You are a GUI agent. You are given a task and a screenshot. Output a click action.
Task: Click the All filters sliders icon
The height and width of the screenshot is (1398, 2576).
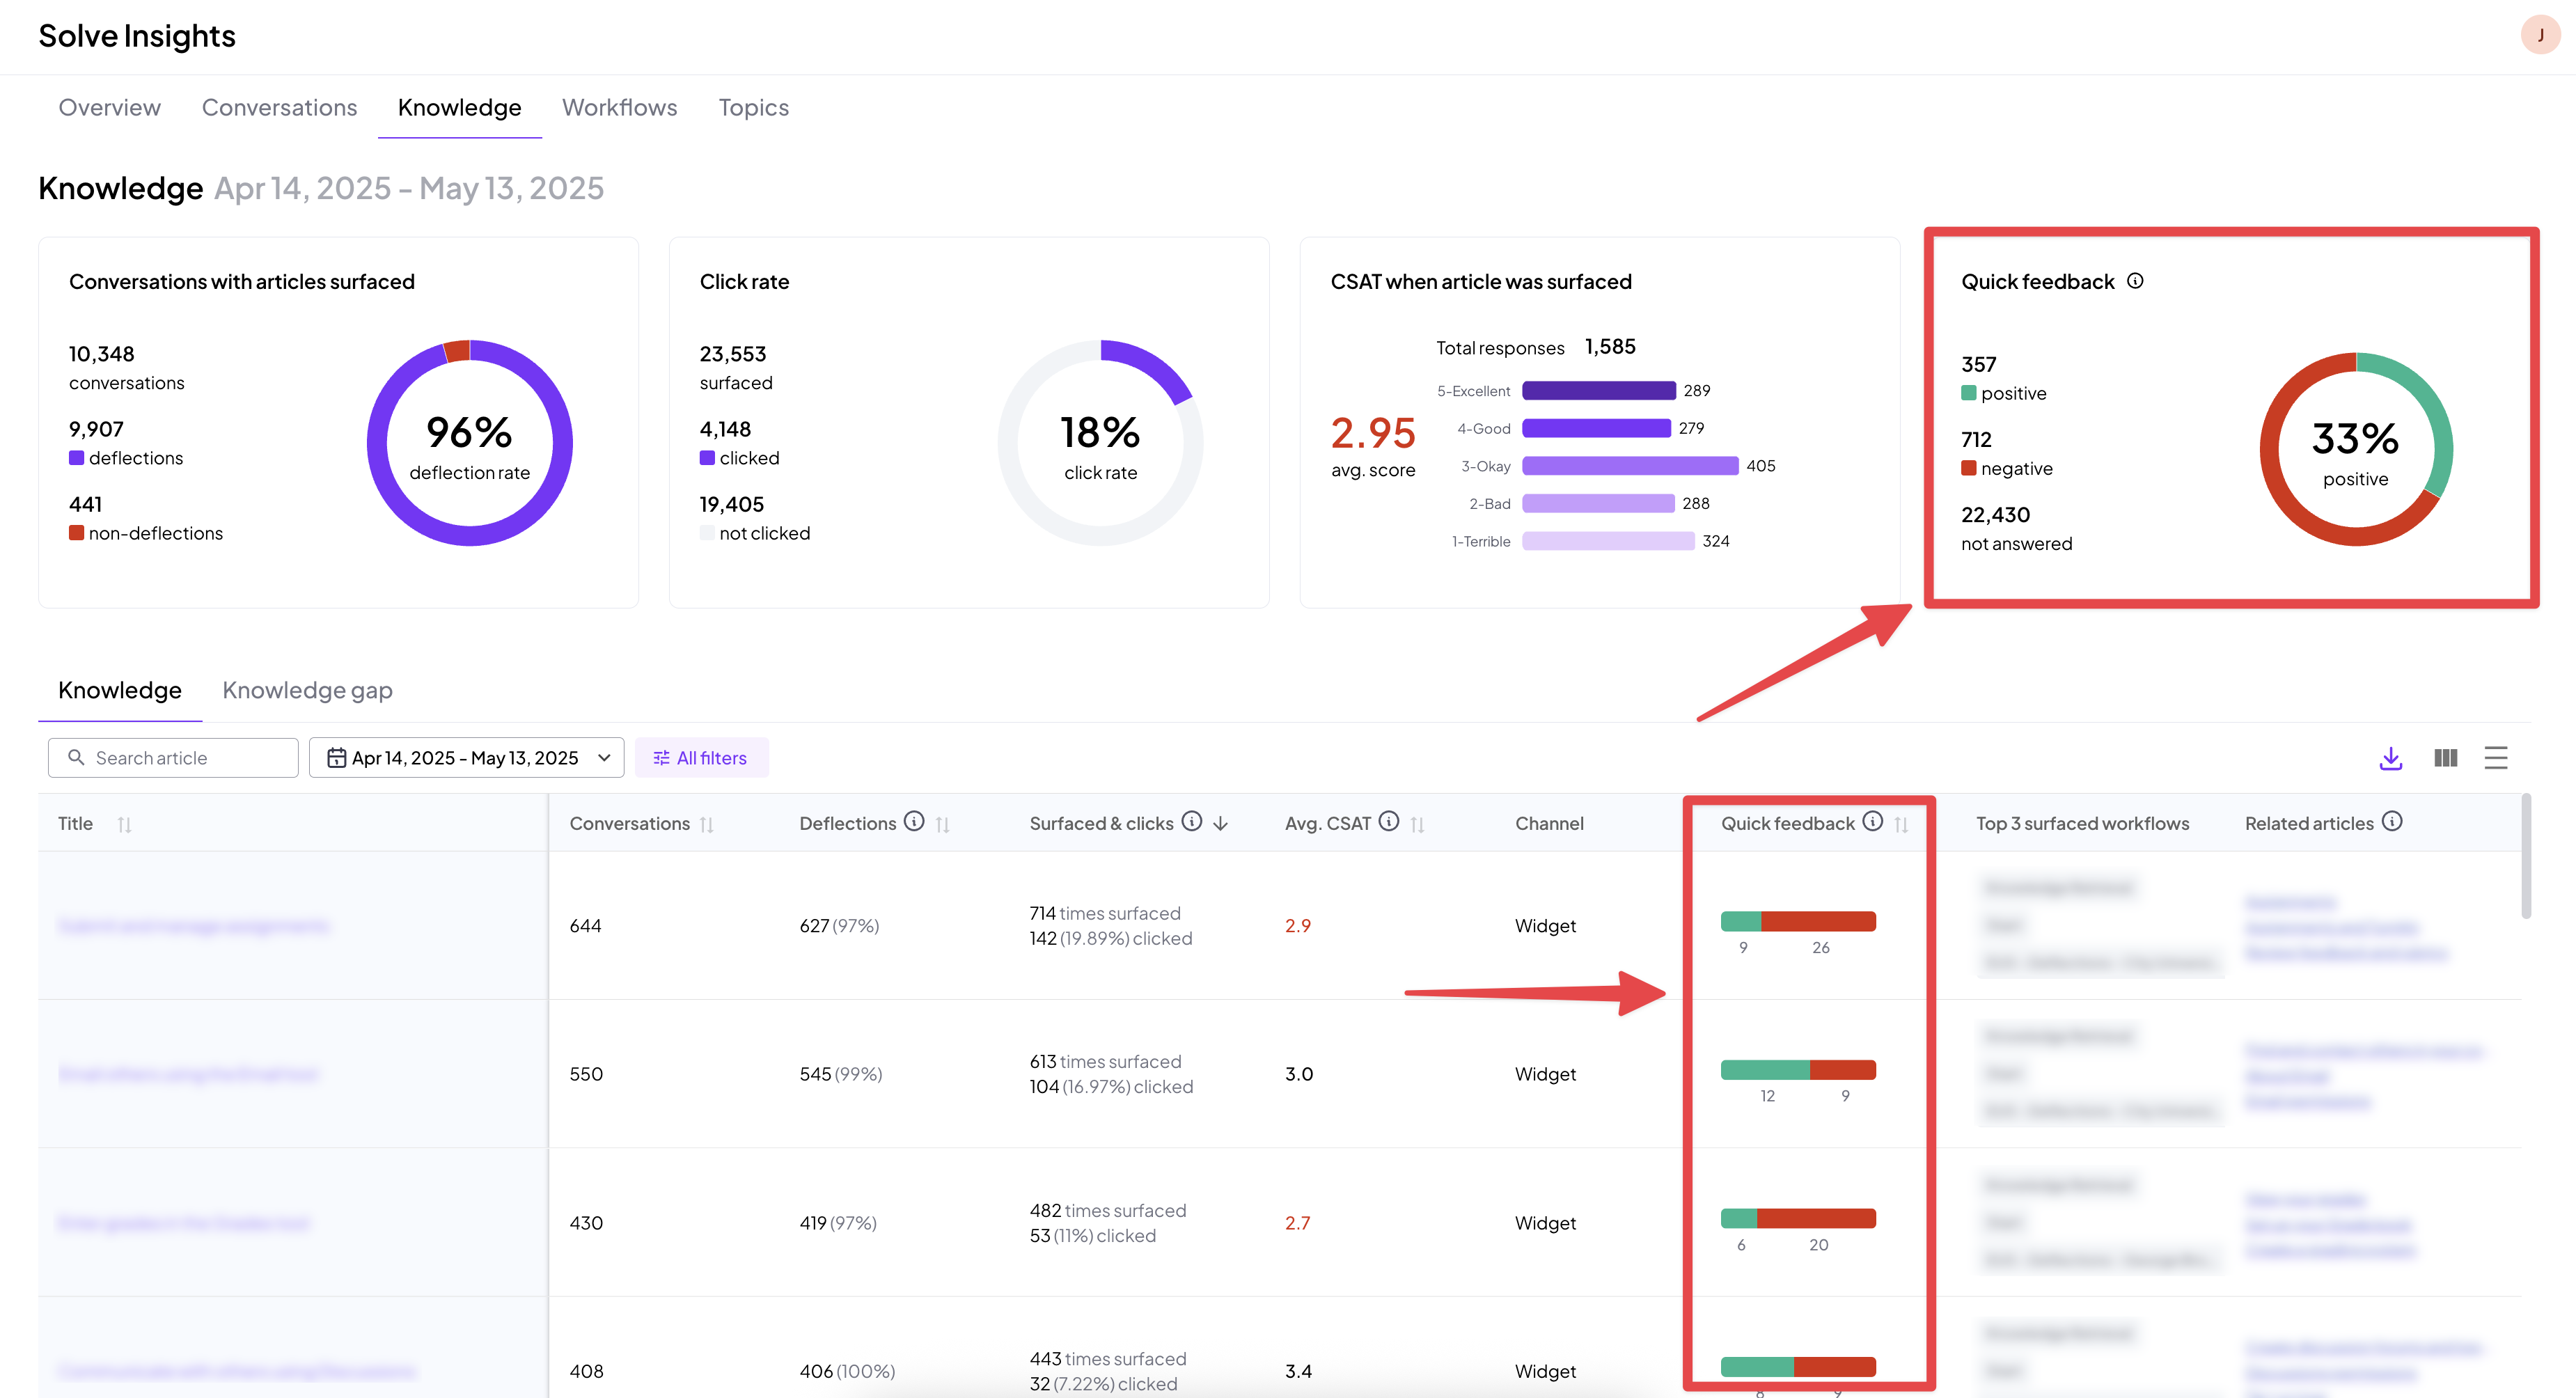point(661,758)
